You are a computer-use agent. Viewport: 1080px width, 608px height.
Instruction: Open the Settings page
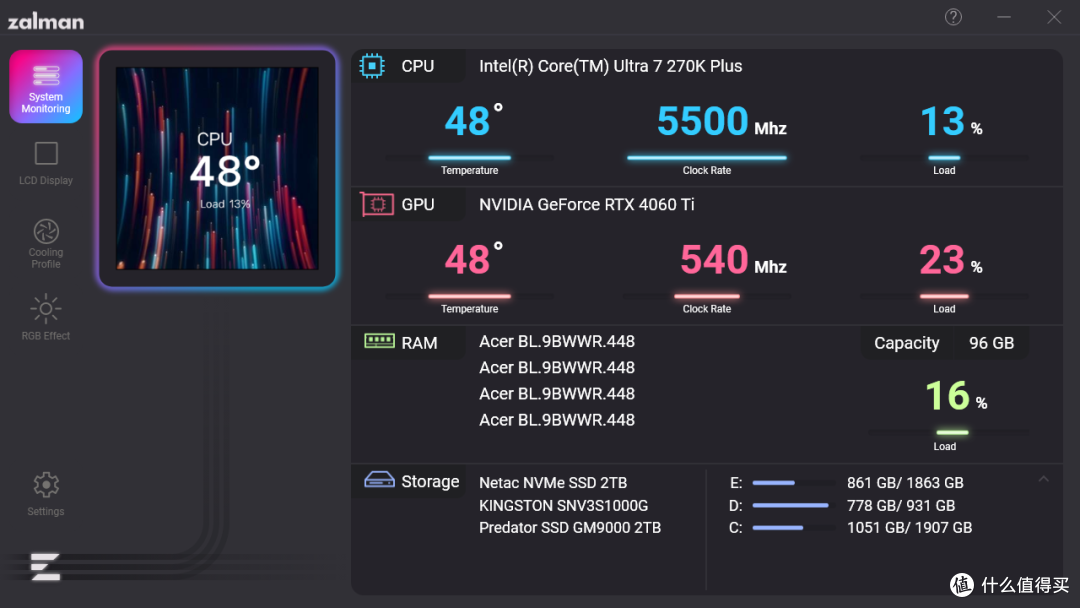46,494
